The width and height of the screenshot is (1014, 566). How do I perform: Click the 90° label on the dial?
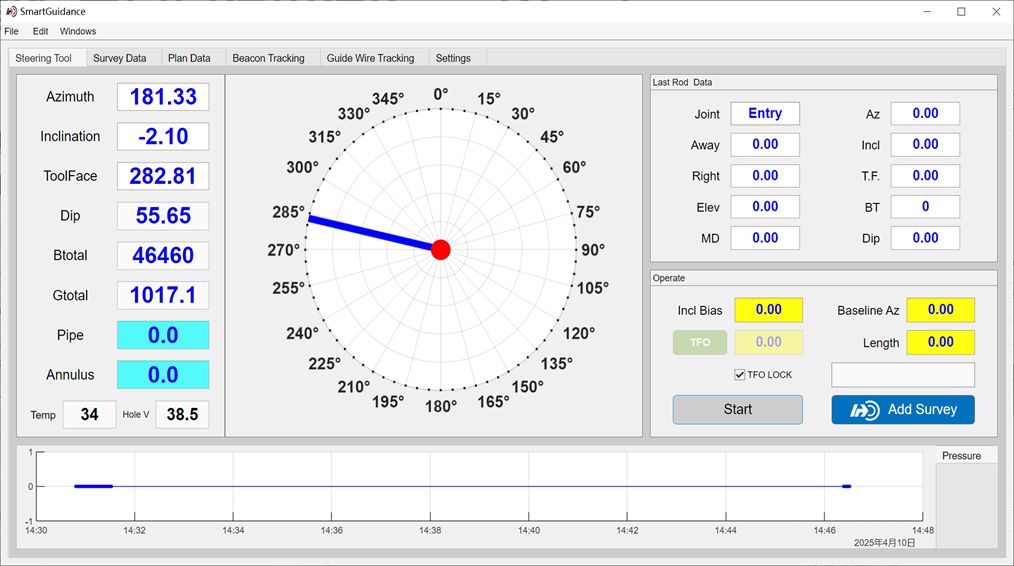[593, 250]
